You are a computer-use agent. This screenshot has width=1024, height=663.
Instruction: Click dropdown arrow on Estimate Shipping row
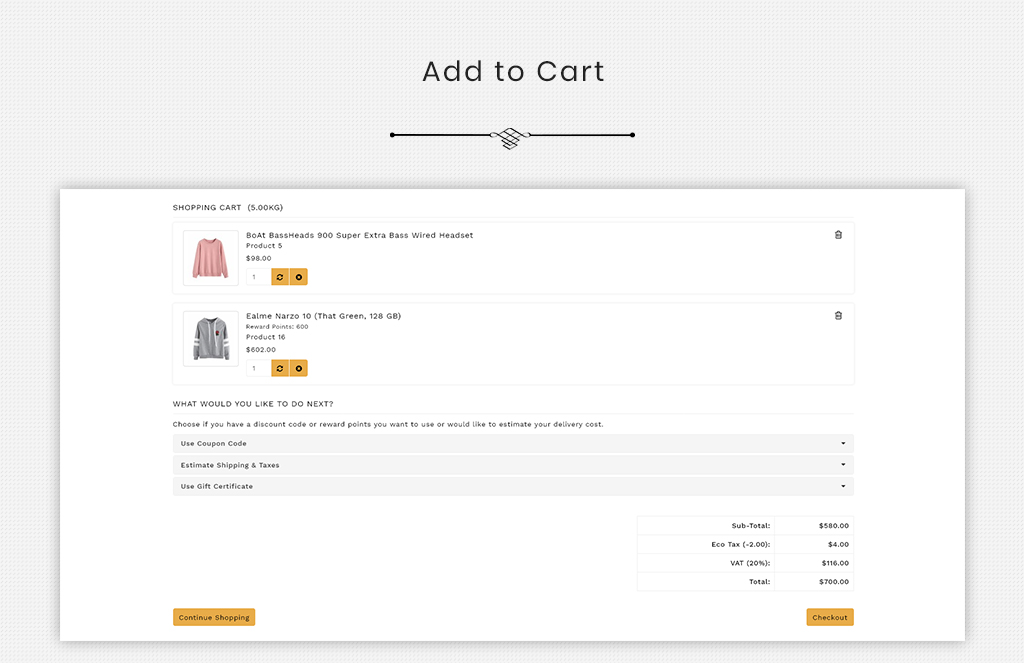[x=843, y=465]
